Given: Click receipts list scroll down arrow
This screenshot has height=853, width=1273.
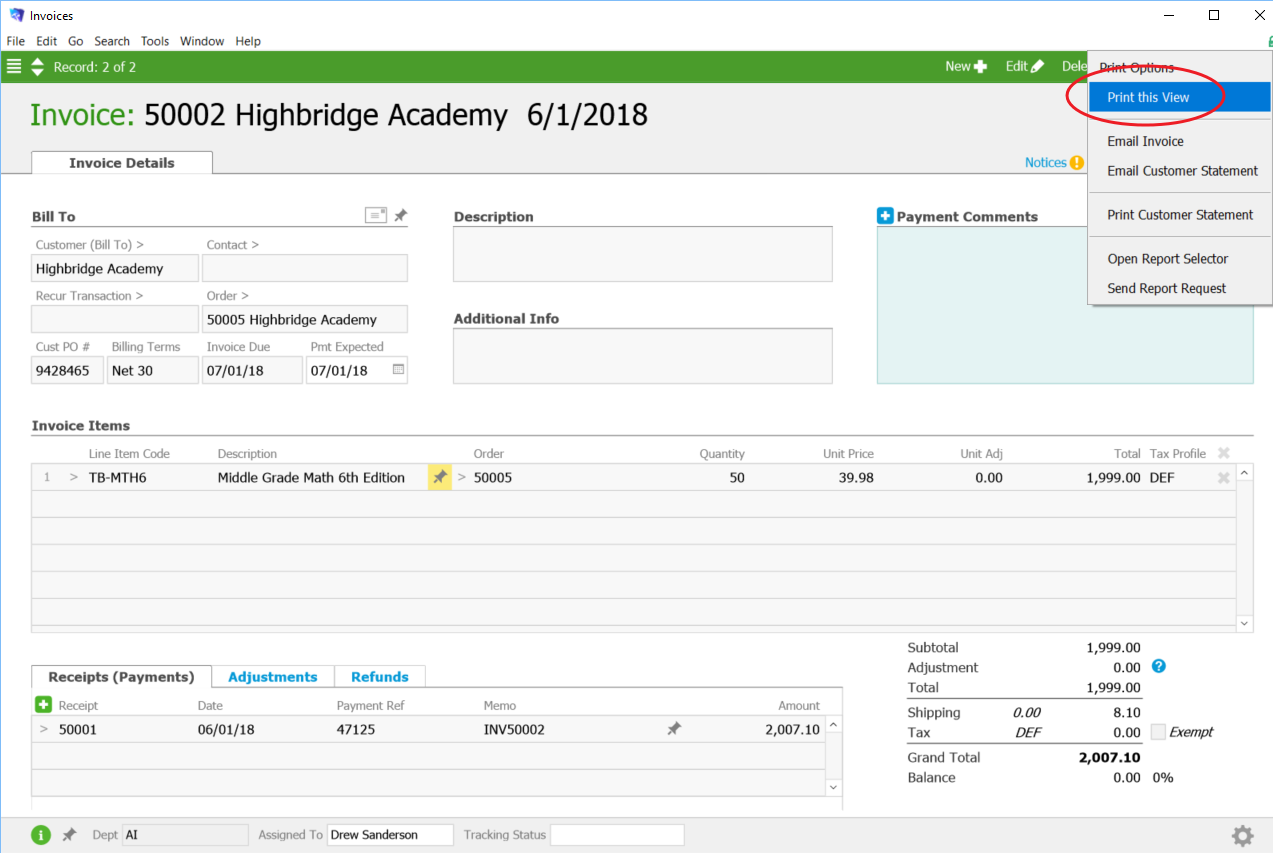Looking at the screenshot, I should pyautogui.click(x=834, y=788).
